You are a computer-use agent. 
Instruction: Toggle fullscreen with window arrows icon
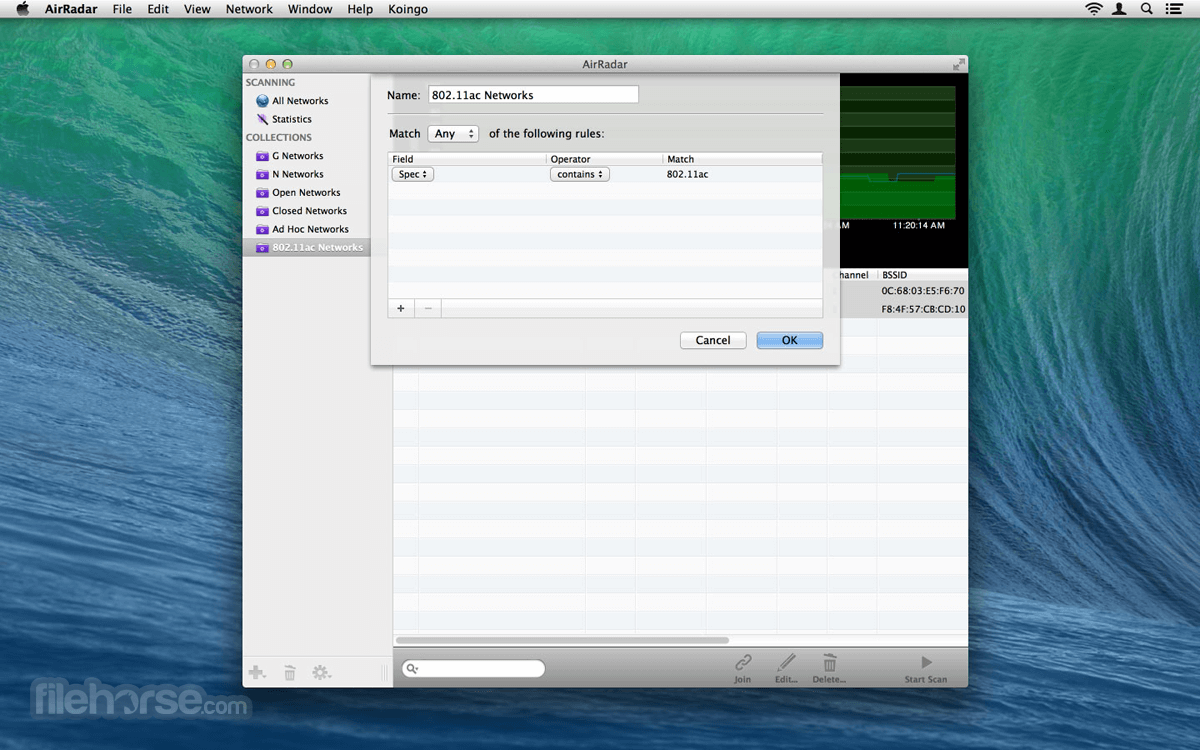point(959,64)
